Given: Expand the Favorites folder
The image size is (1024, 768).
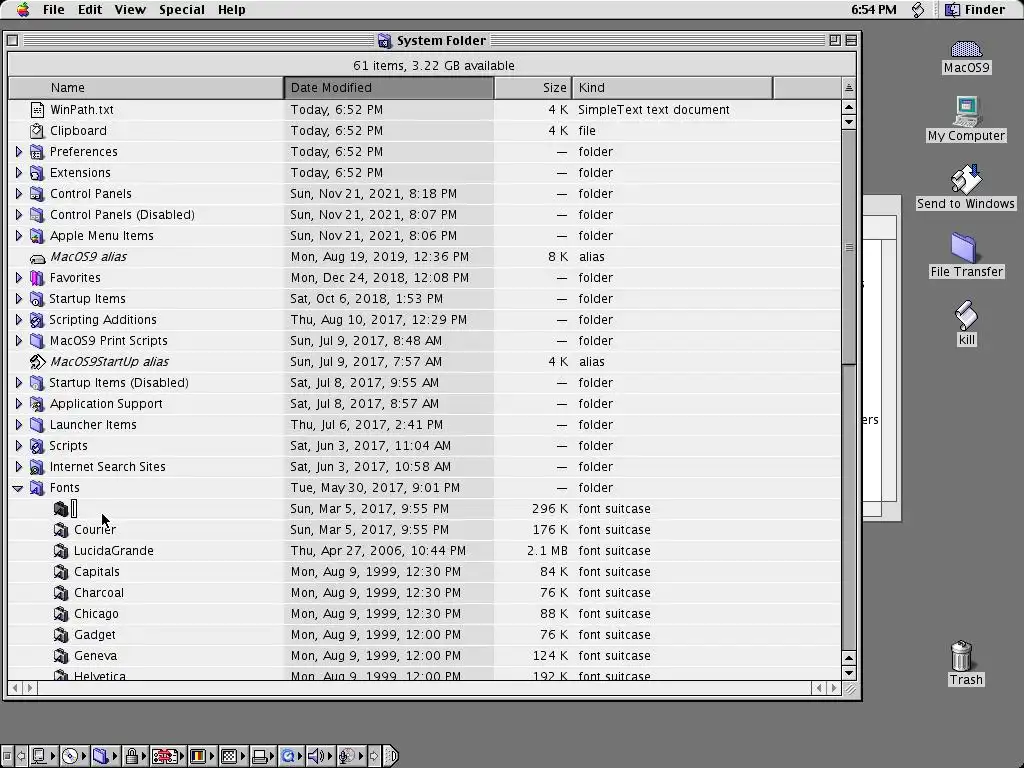Looking at the screenshot, I should coord(18,278).
